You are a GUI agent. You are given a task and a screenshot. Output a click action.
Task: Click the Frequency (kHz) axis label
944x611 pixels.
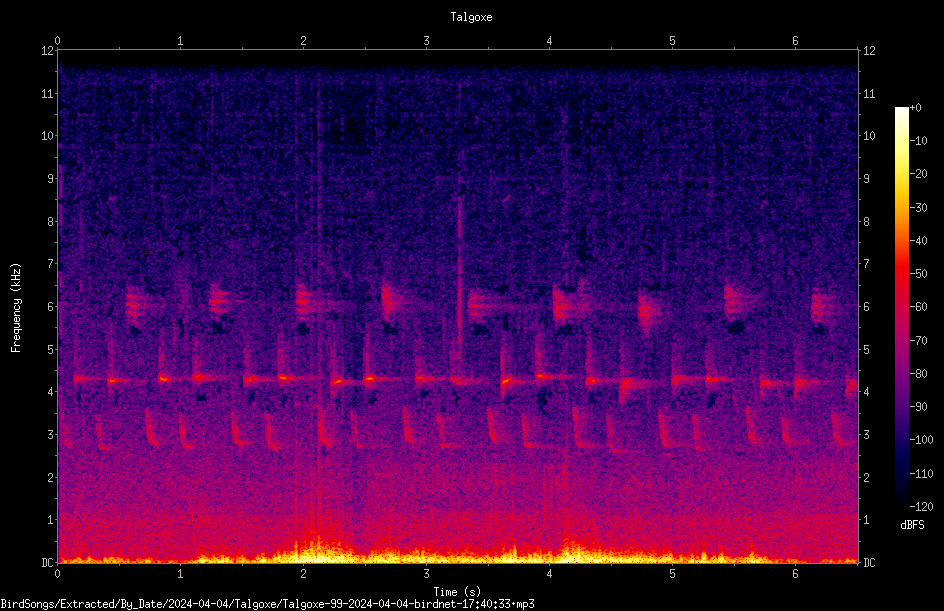16,307
